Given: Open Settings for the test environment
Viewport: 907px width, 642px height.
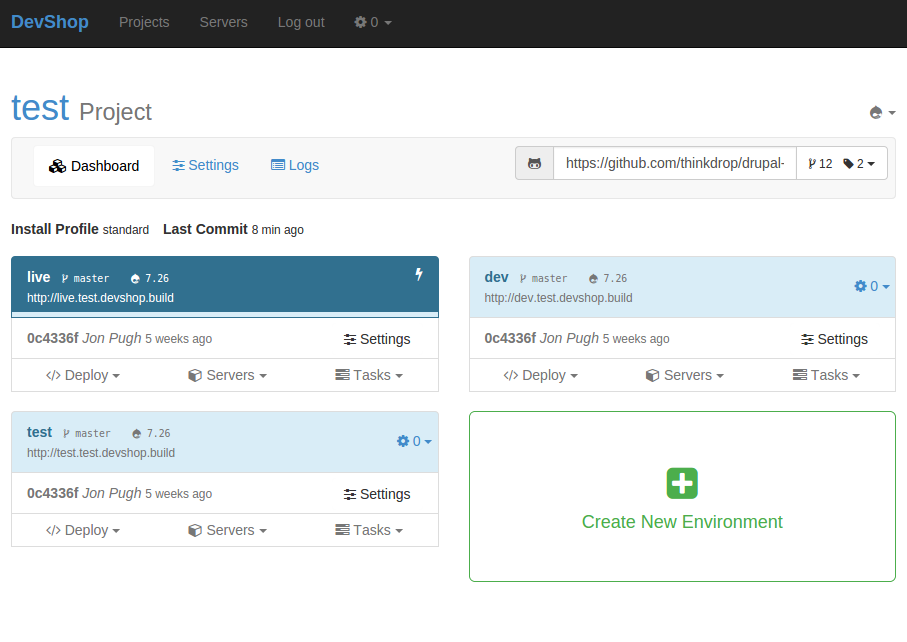Looking at the screenshot, I should click(377, 494).
